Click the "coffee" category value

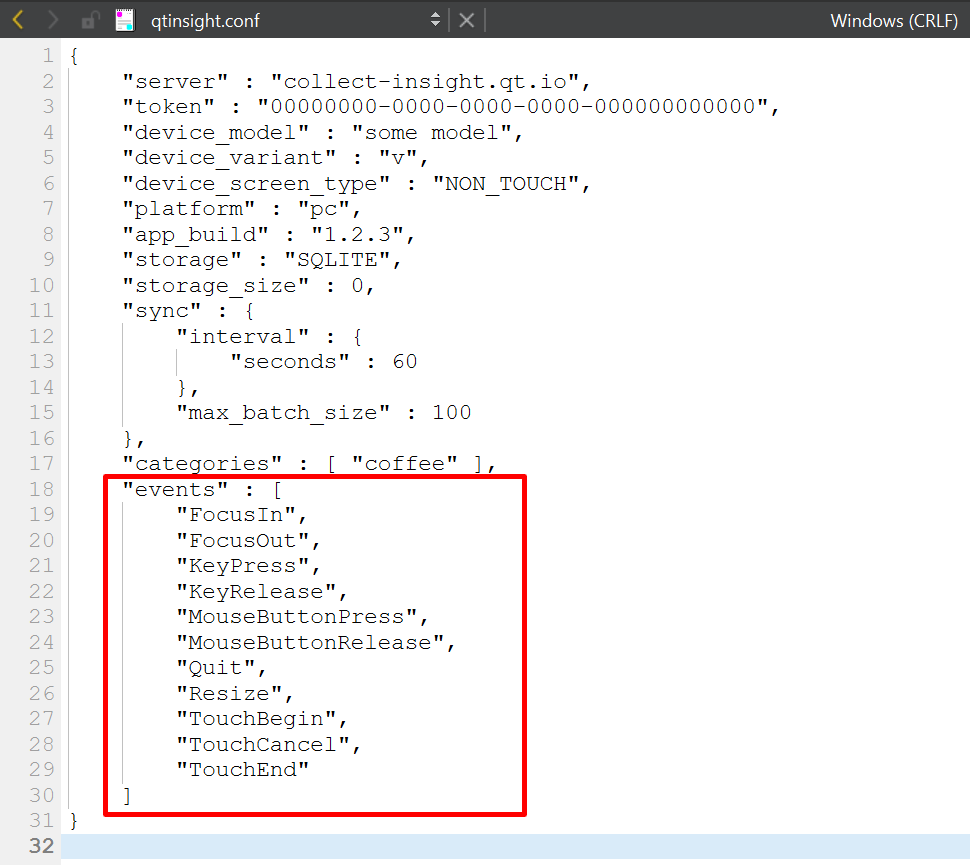pos(404,463)
